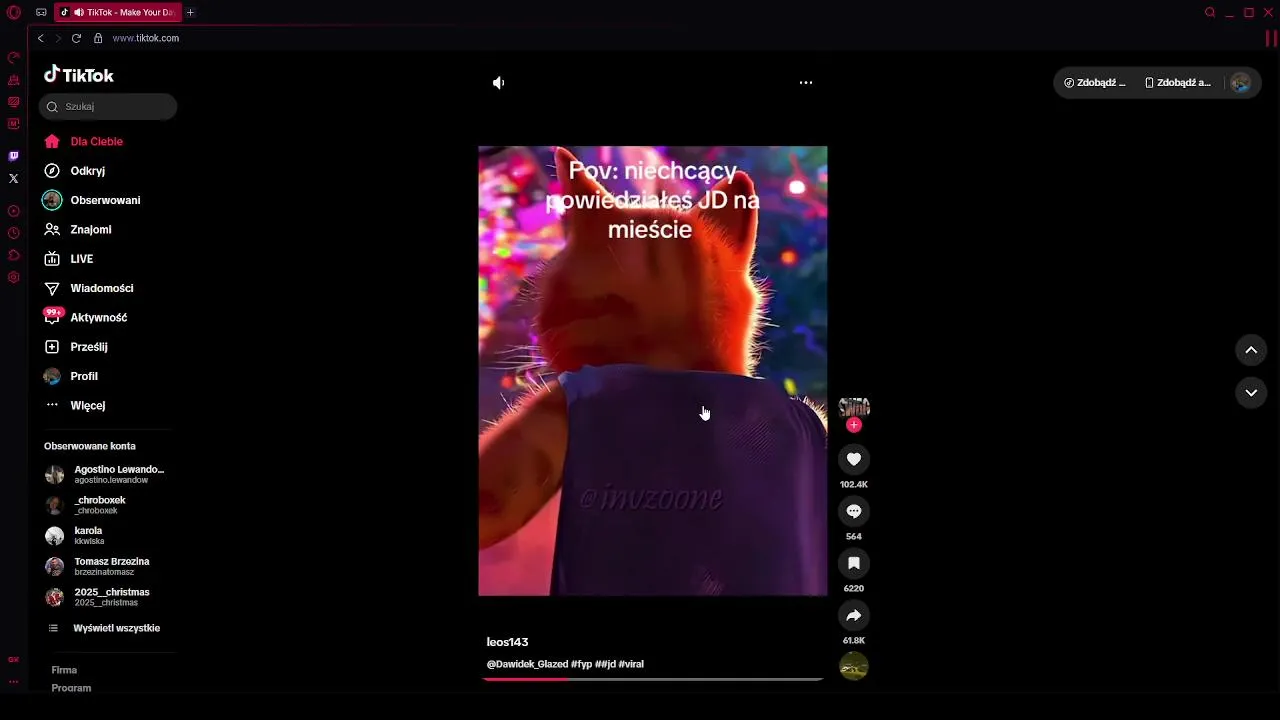Viewport: 1280px width, 720px height.
Task: Click the #fyp hashtag
Action: point(581,664)
